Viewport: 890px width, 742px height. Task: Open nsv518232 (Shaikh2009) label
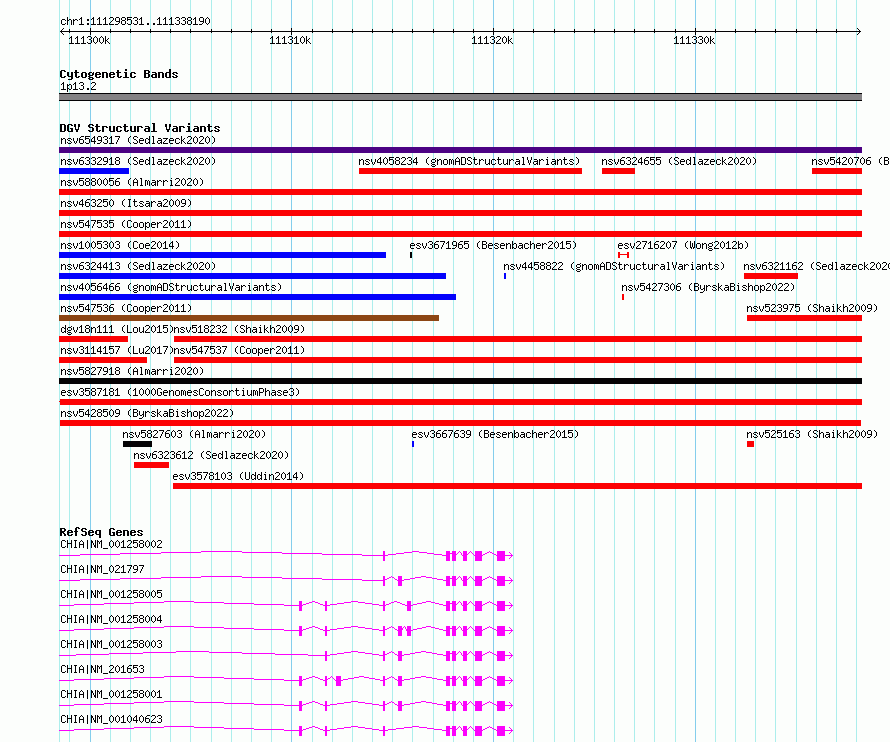(239, 329)
